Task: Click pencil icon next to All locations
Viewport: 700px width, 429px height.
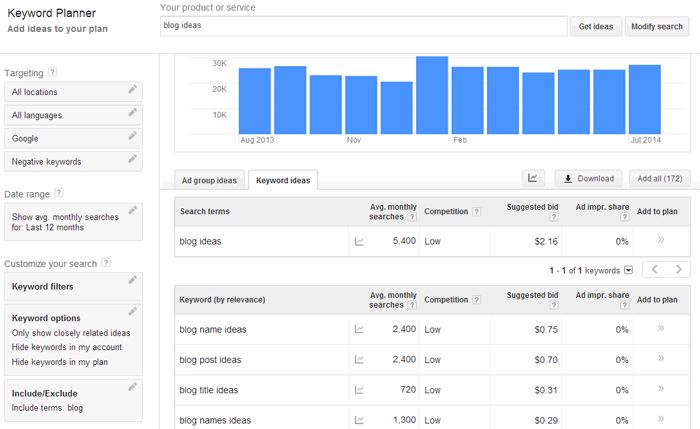Action: click(132, 90)
